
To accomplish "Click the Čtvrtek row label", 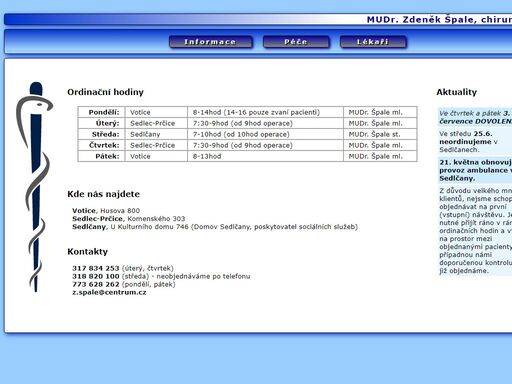I will pyautogui.click(x=104, y=145).
